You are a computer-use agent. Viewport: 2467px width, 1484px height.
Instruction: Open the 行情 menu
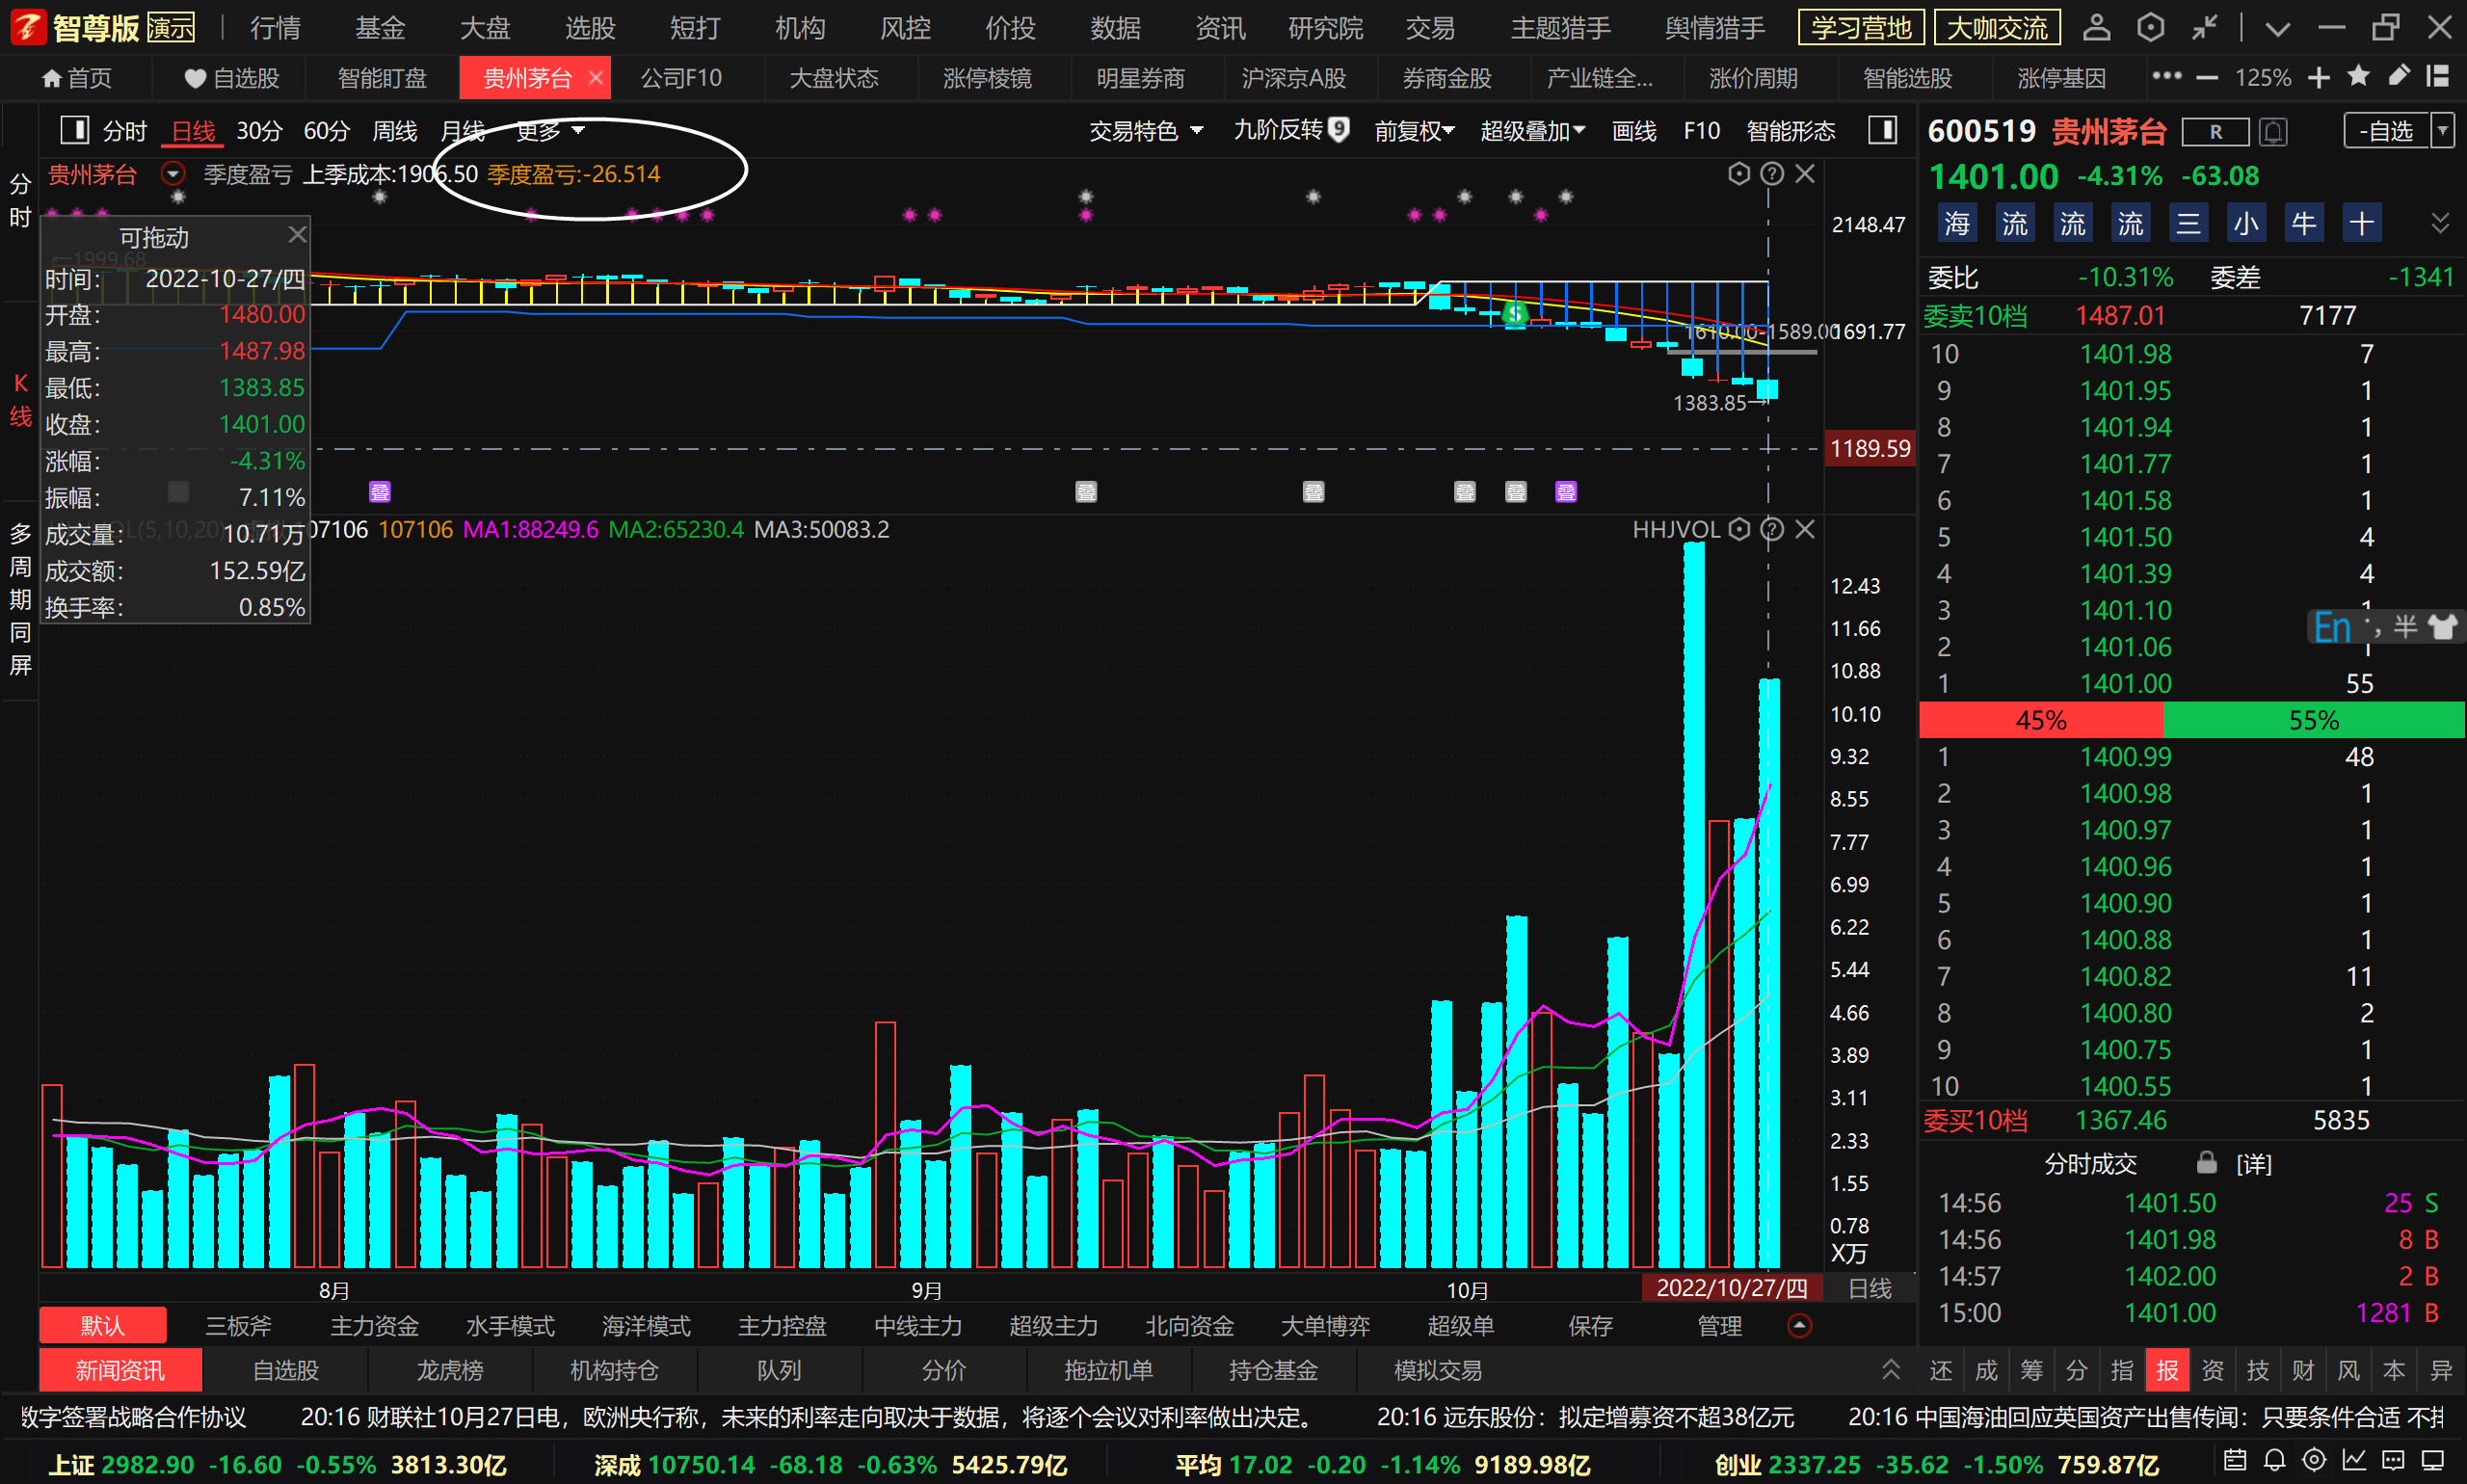tap(275, 28)
